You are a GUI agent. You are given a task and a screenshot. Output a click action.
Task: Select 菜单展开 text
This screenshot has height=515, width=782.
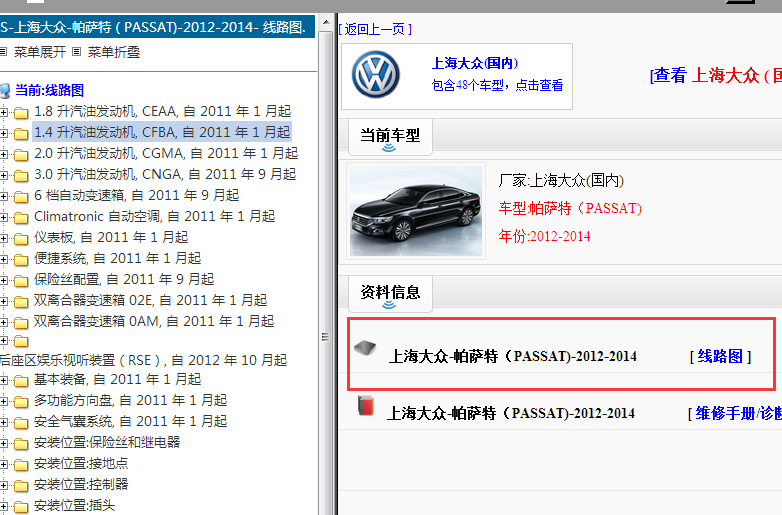(40, 52)
